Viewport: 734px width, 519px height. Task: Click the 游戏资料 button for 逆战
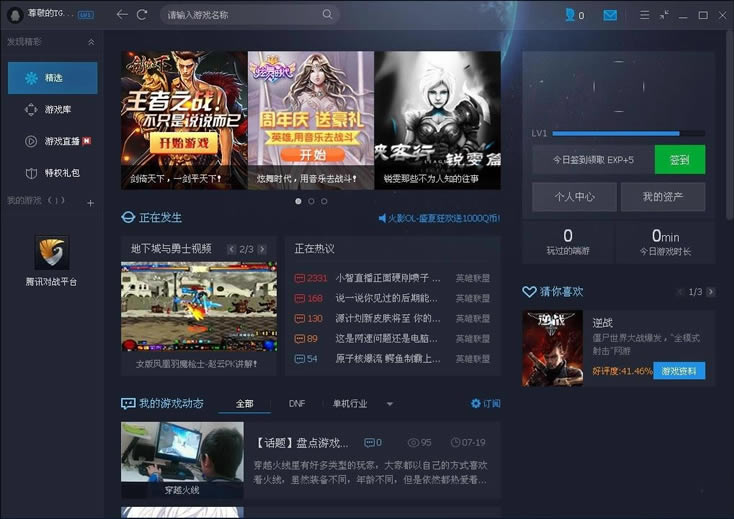point(679,371)
